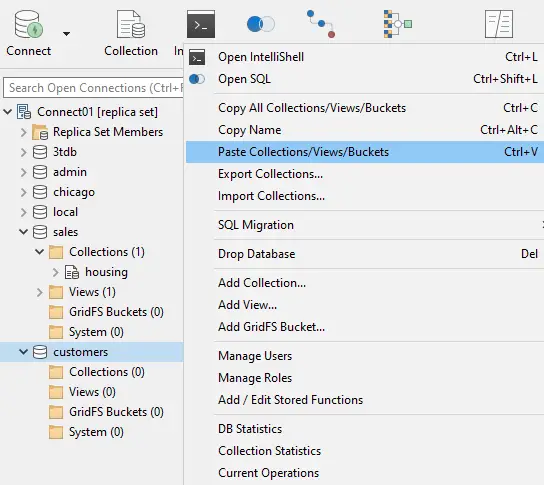The height and width of the screenshot is (485, 544).
Task: Click the chicago database icon
Action: [x=40, y=192]
